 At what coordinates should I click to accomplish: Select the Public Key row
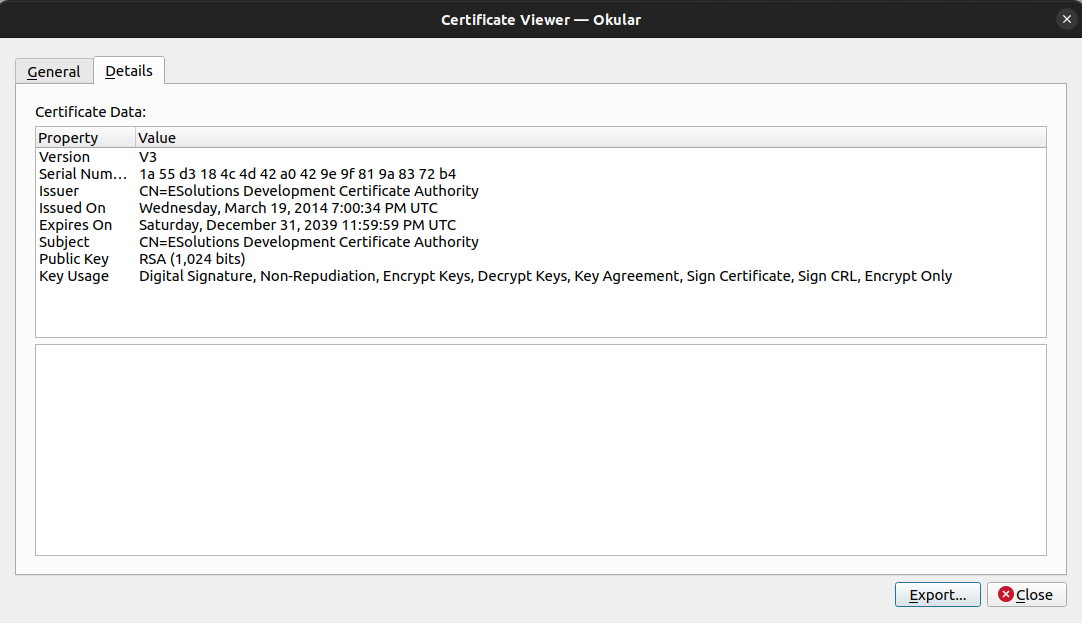tap(540, 259)
